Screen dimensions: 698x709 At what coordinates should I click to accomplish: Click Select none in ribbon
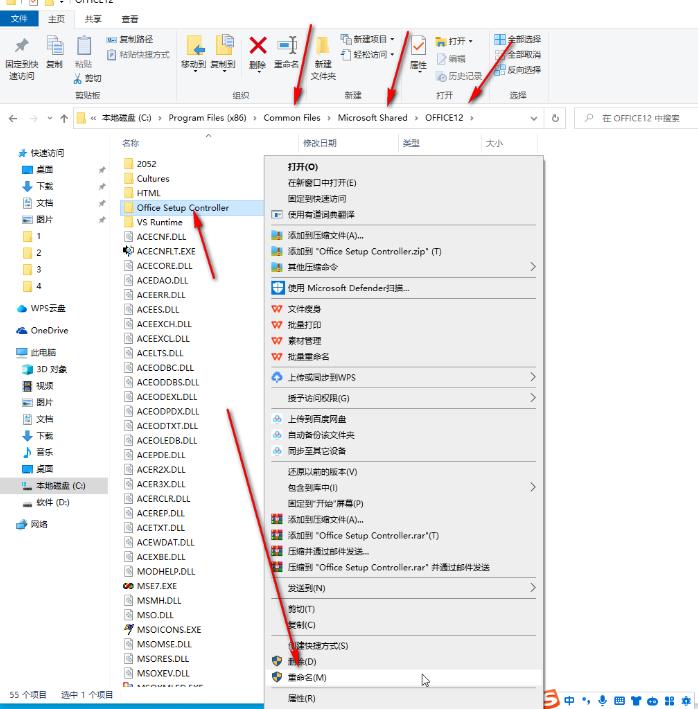click(518, 55)
